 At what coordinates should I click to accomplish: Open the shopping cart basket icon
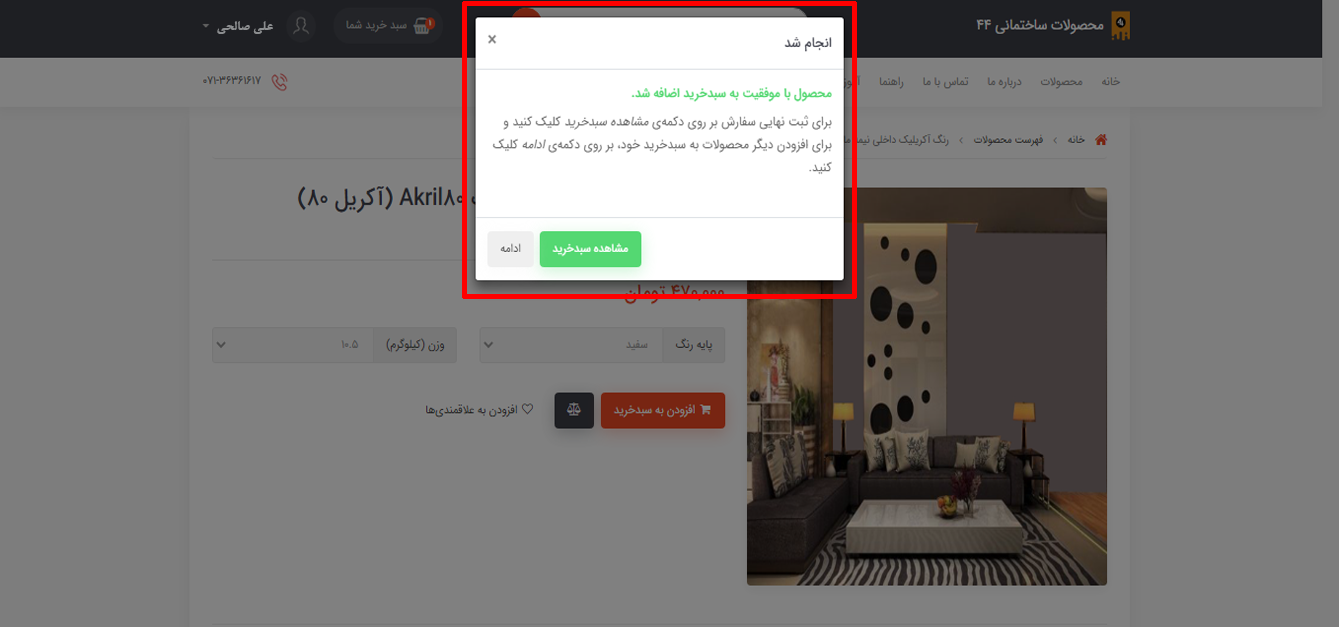click(x=424, y=25)
